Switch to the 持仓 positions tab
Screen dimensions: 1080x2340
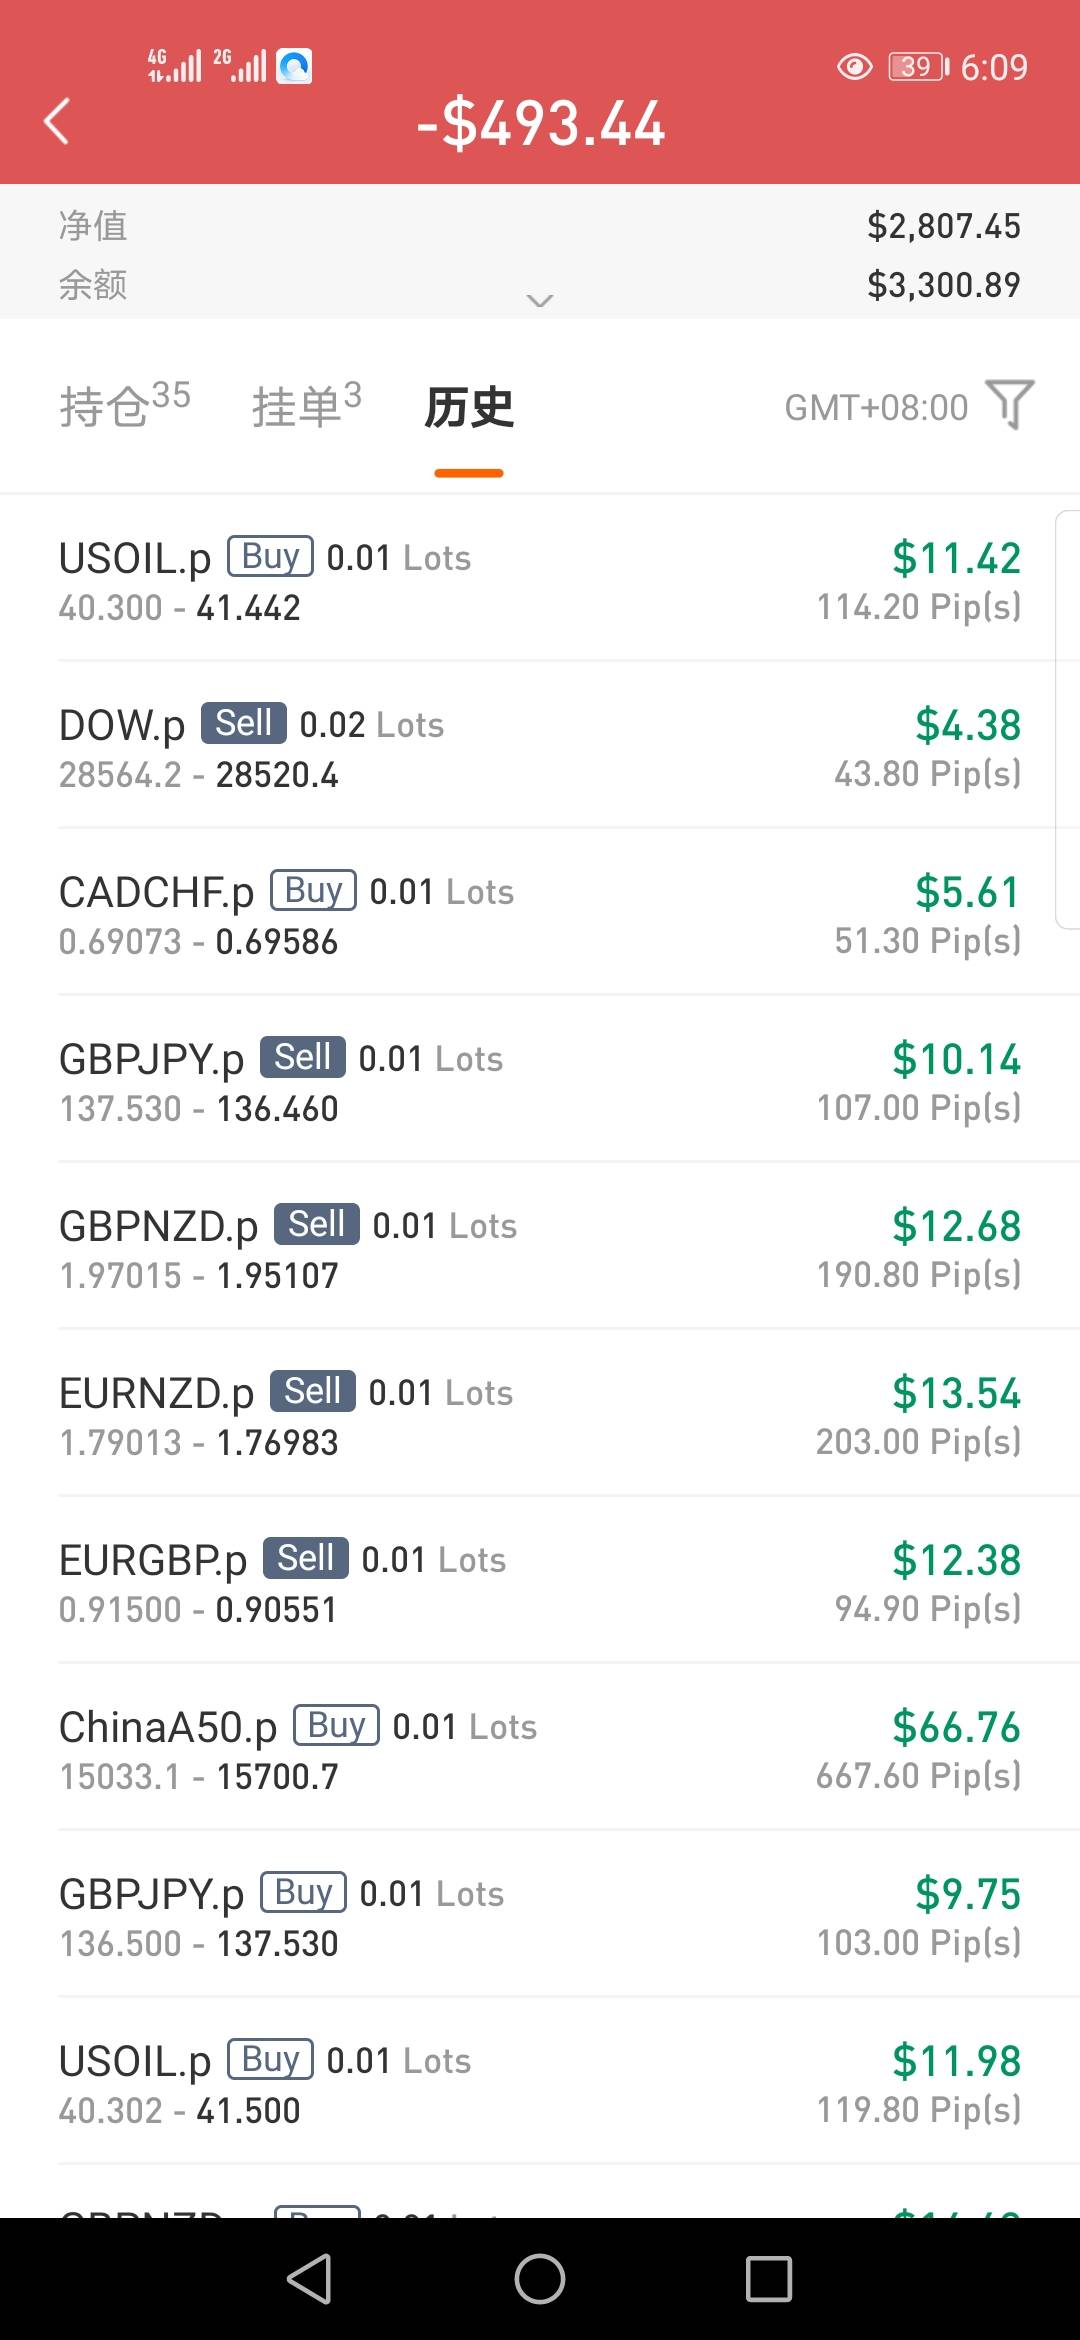pyautogui.click(x=124, y=406)
